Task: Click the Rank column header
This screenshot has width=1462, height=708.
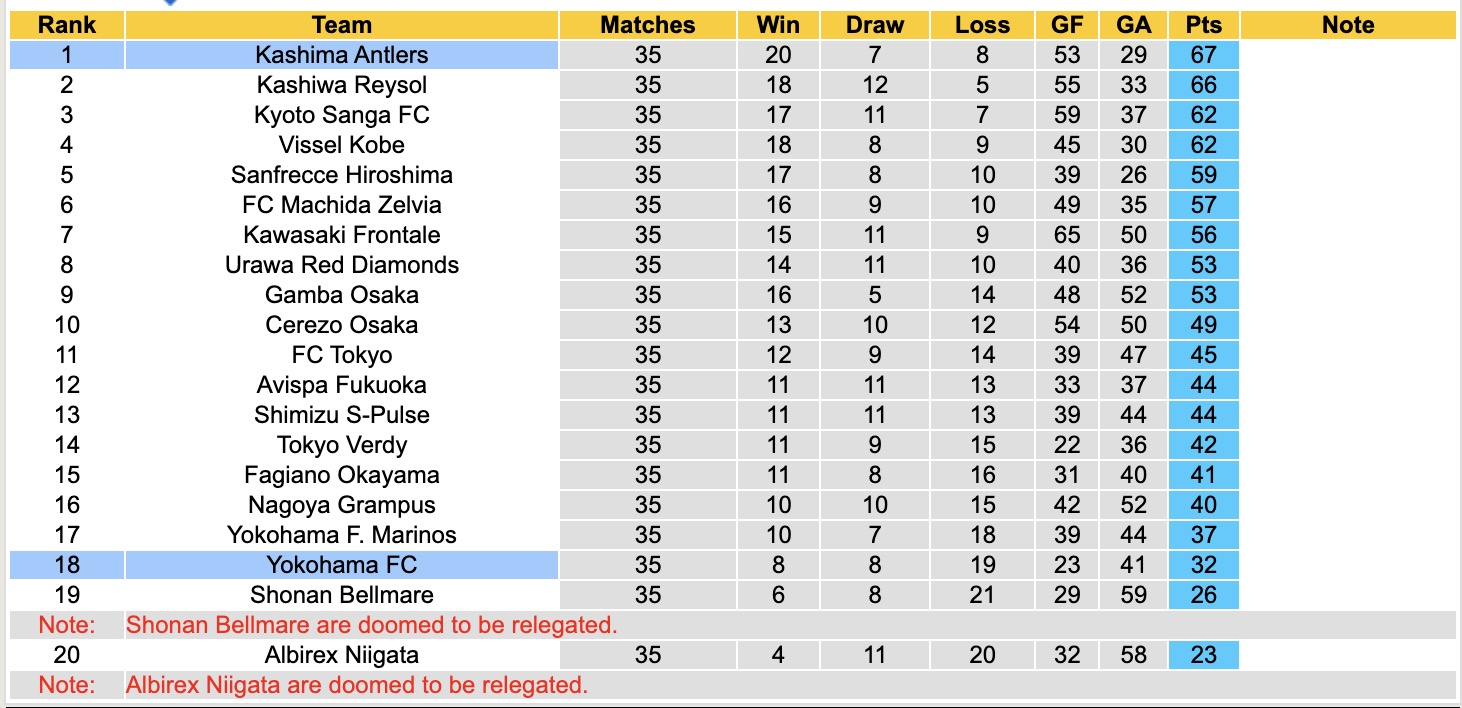Action: coord(67,25)
